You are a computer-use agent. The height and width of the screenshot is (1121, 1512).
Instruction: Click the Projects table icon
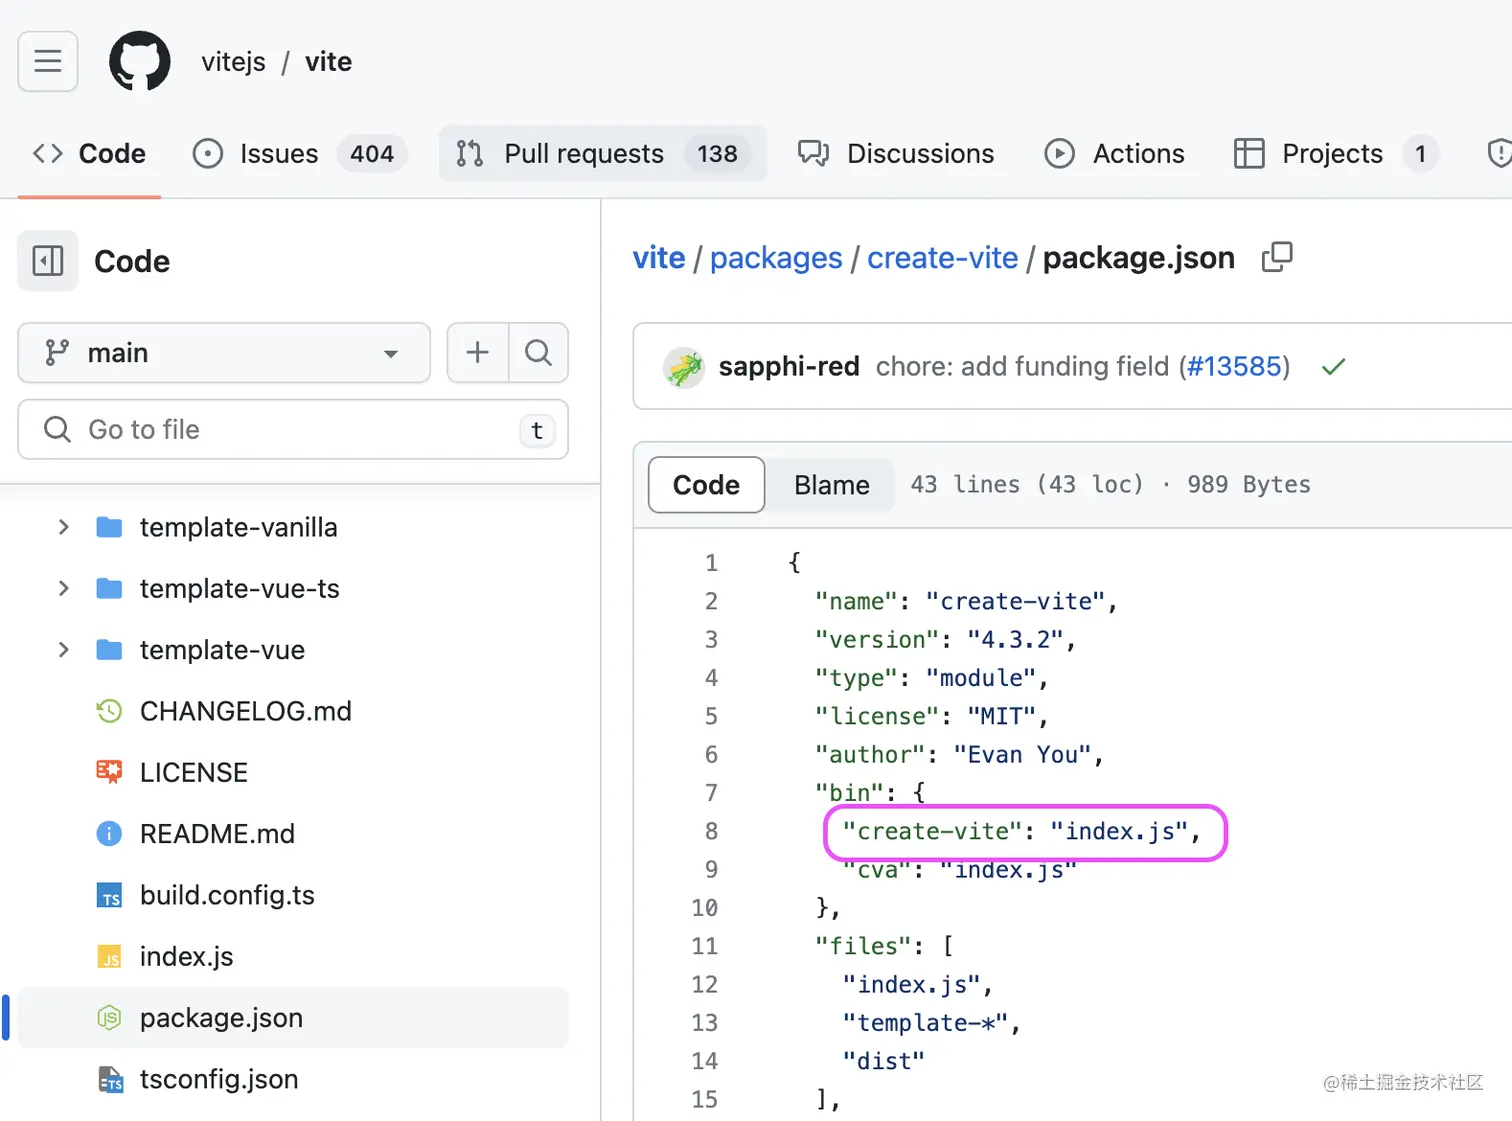tap(1249, 153)
